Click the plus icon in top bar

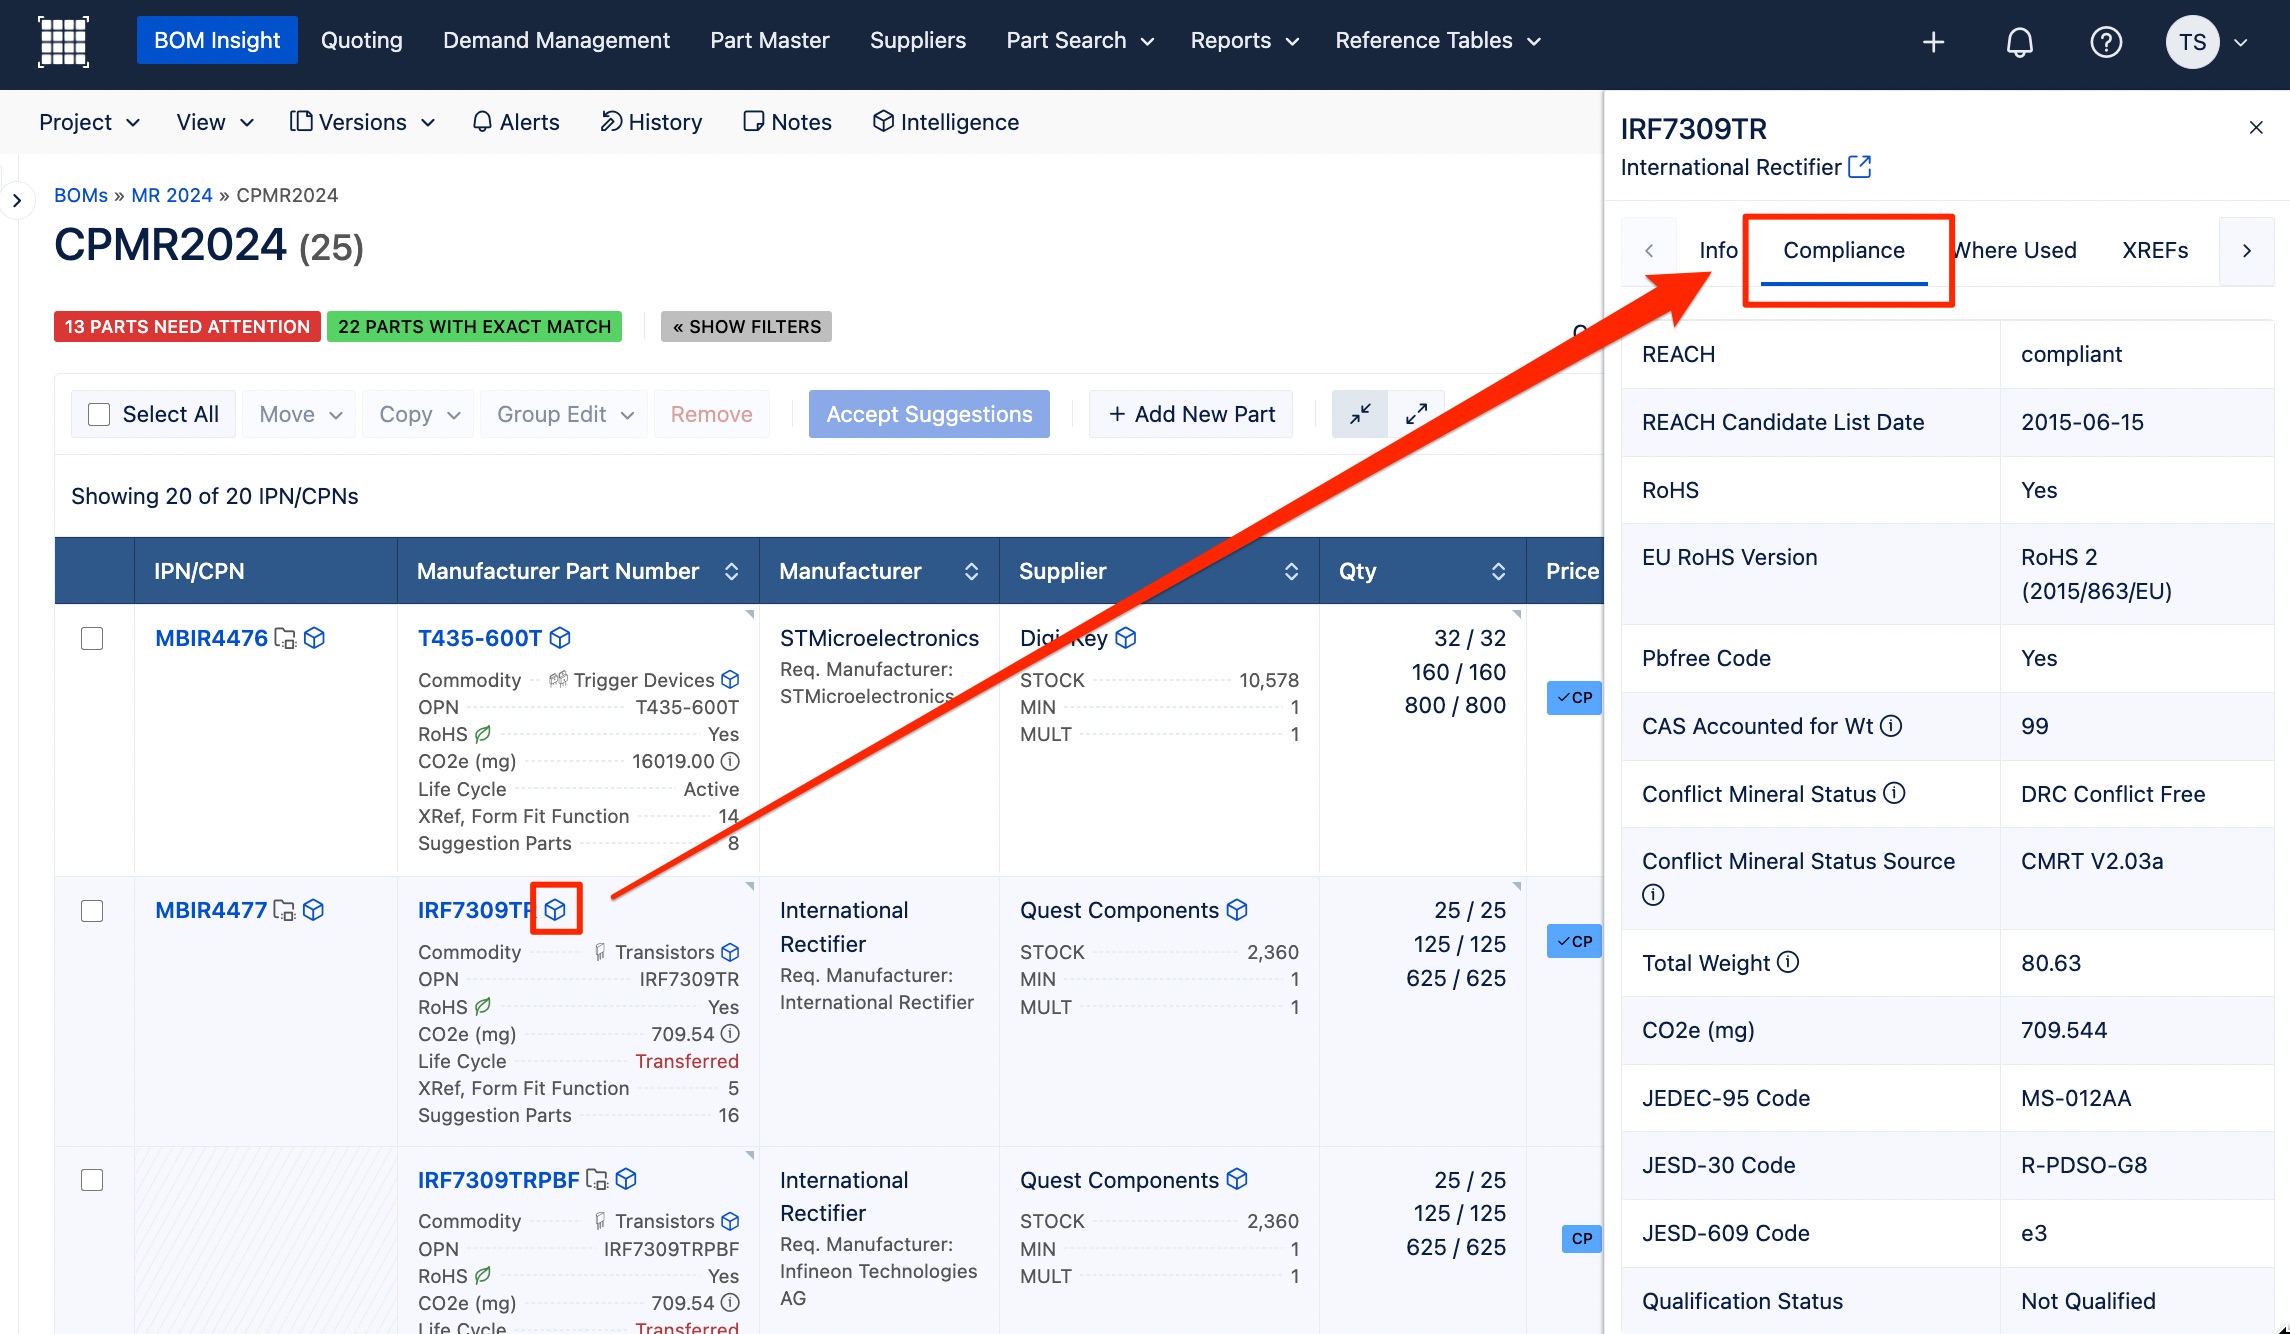click(1933, 42)
